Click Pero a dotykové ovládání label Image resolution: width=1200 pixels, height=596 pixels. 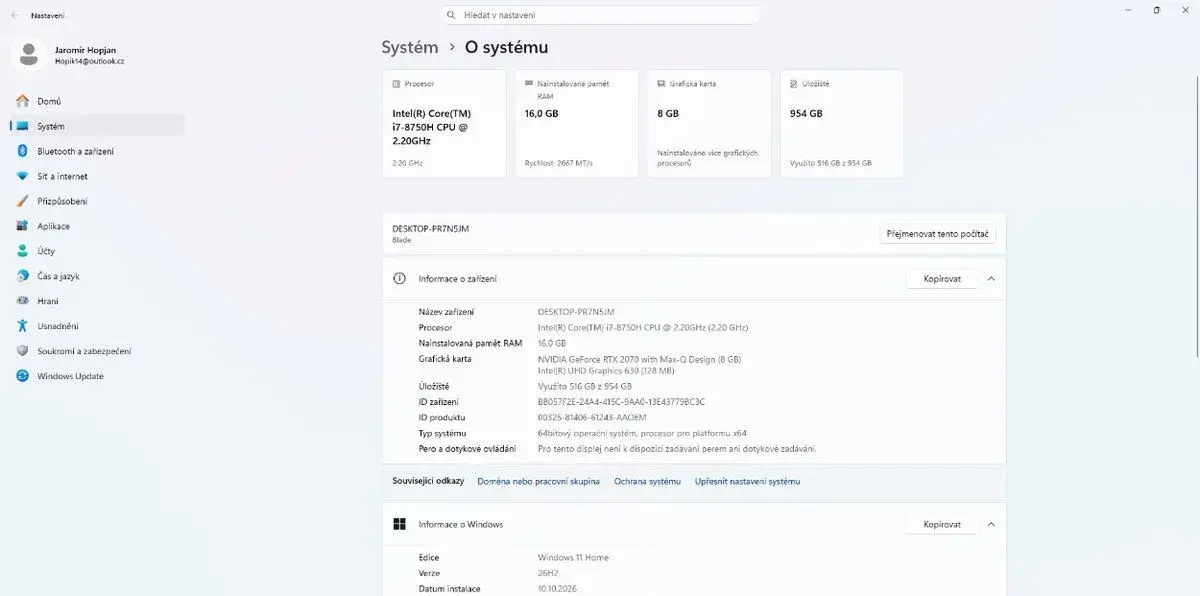(467, 449)
